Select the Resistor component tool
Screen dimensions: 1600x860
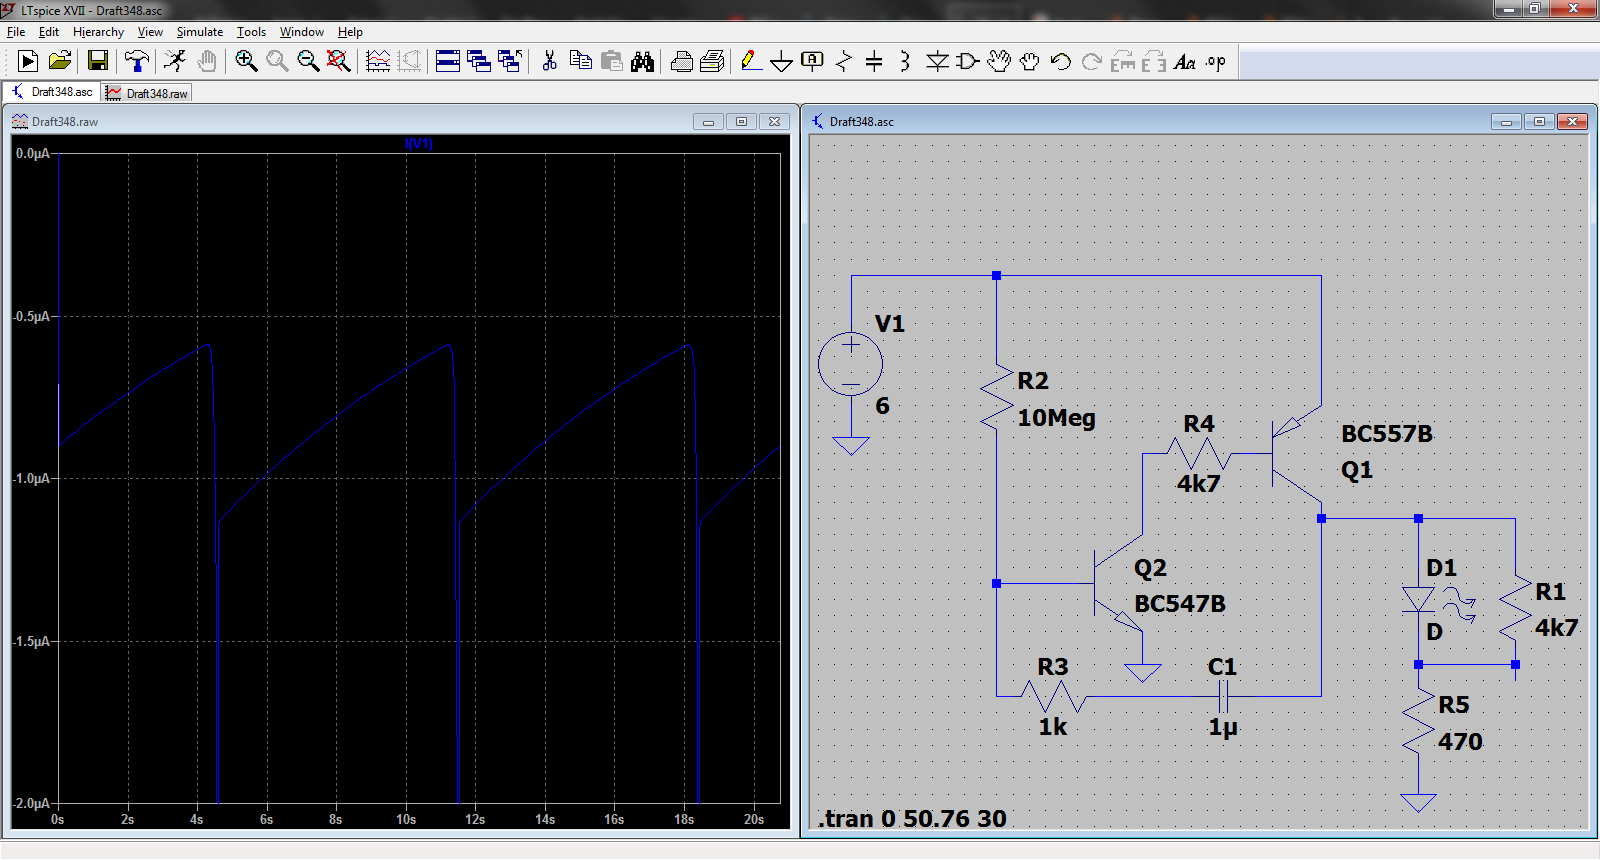(843, 62)
